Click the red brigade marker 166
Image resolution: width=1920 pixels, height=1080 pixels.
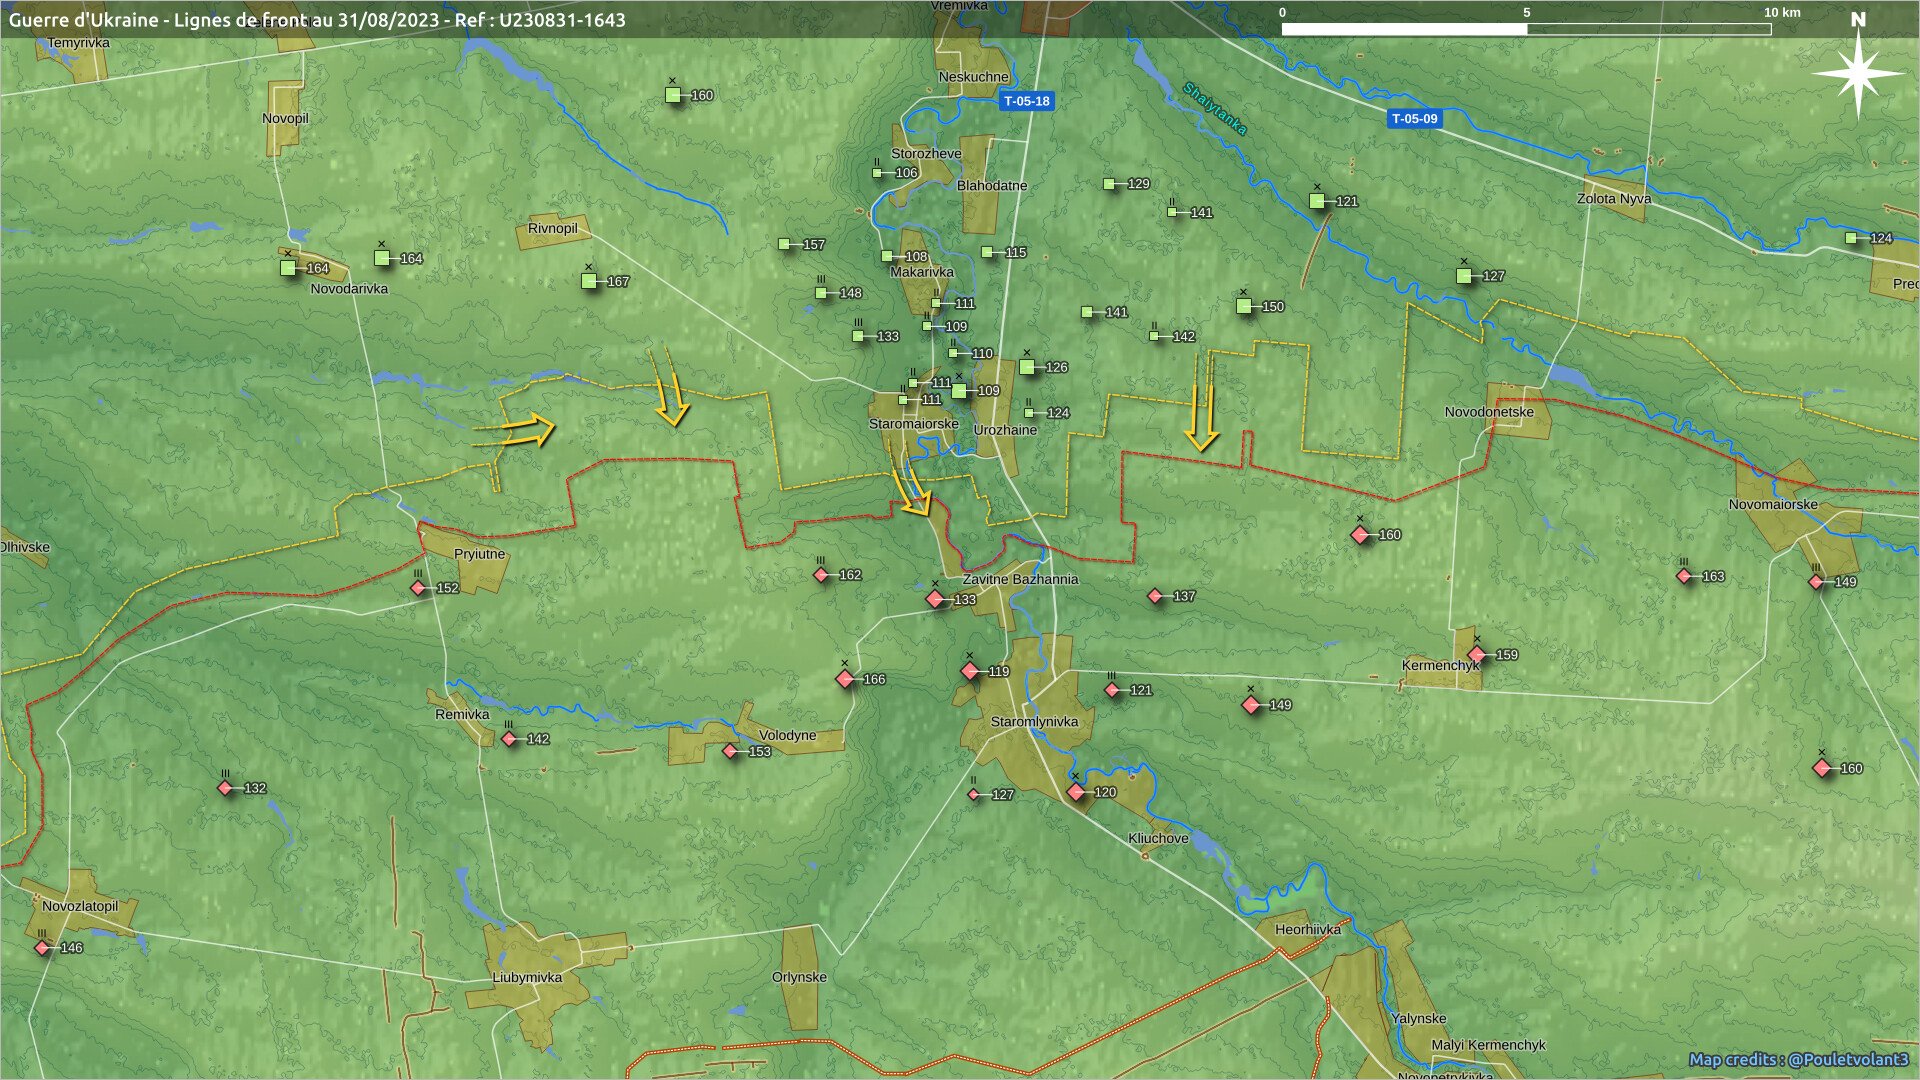845,679
